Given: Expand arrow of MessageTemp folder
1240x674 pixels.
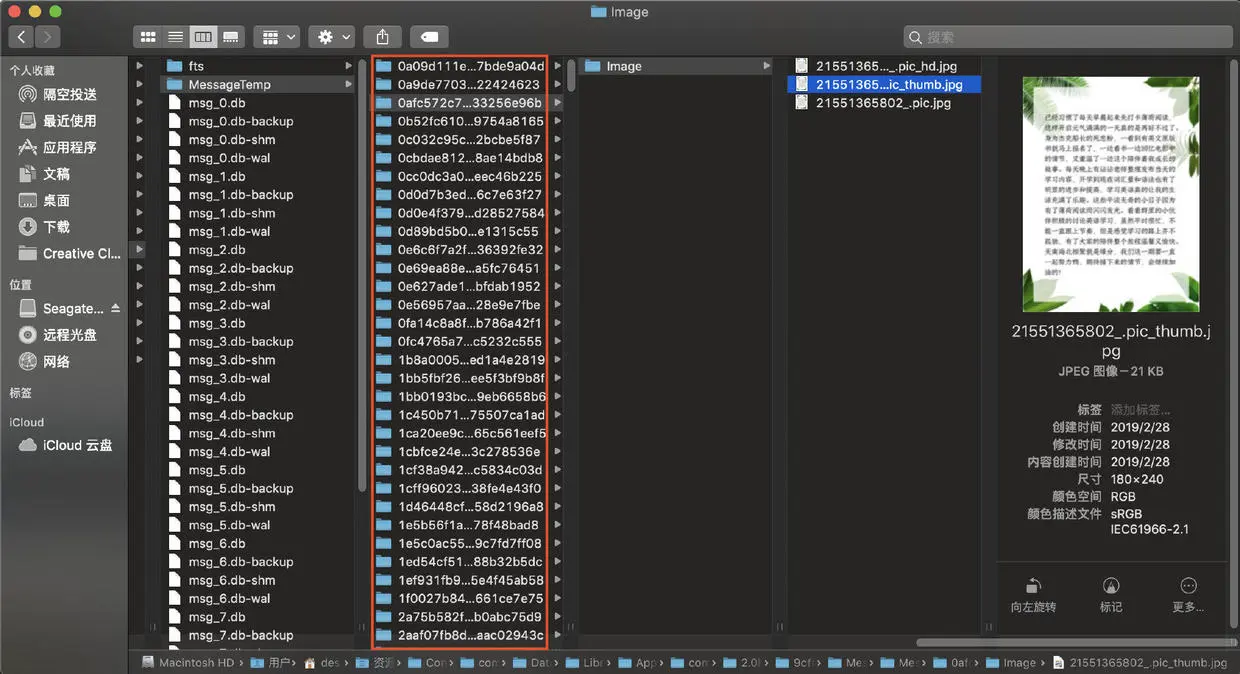Looking at the screenshot, I should point(348,85).
